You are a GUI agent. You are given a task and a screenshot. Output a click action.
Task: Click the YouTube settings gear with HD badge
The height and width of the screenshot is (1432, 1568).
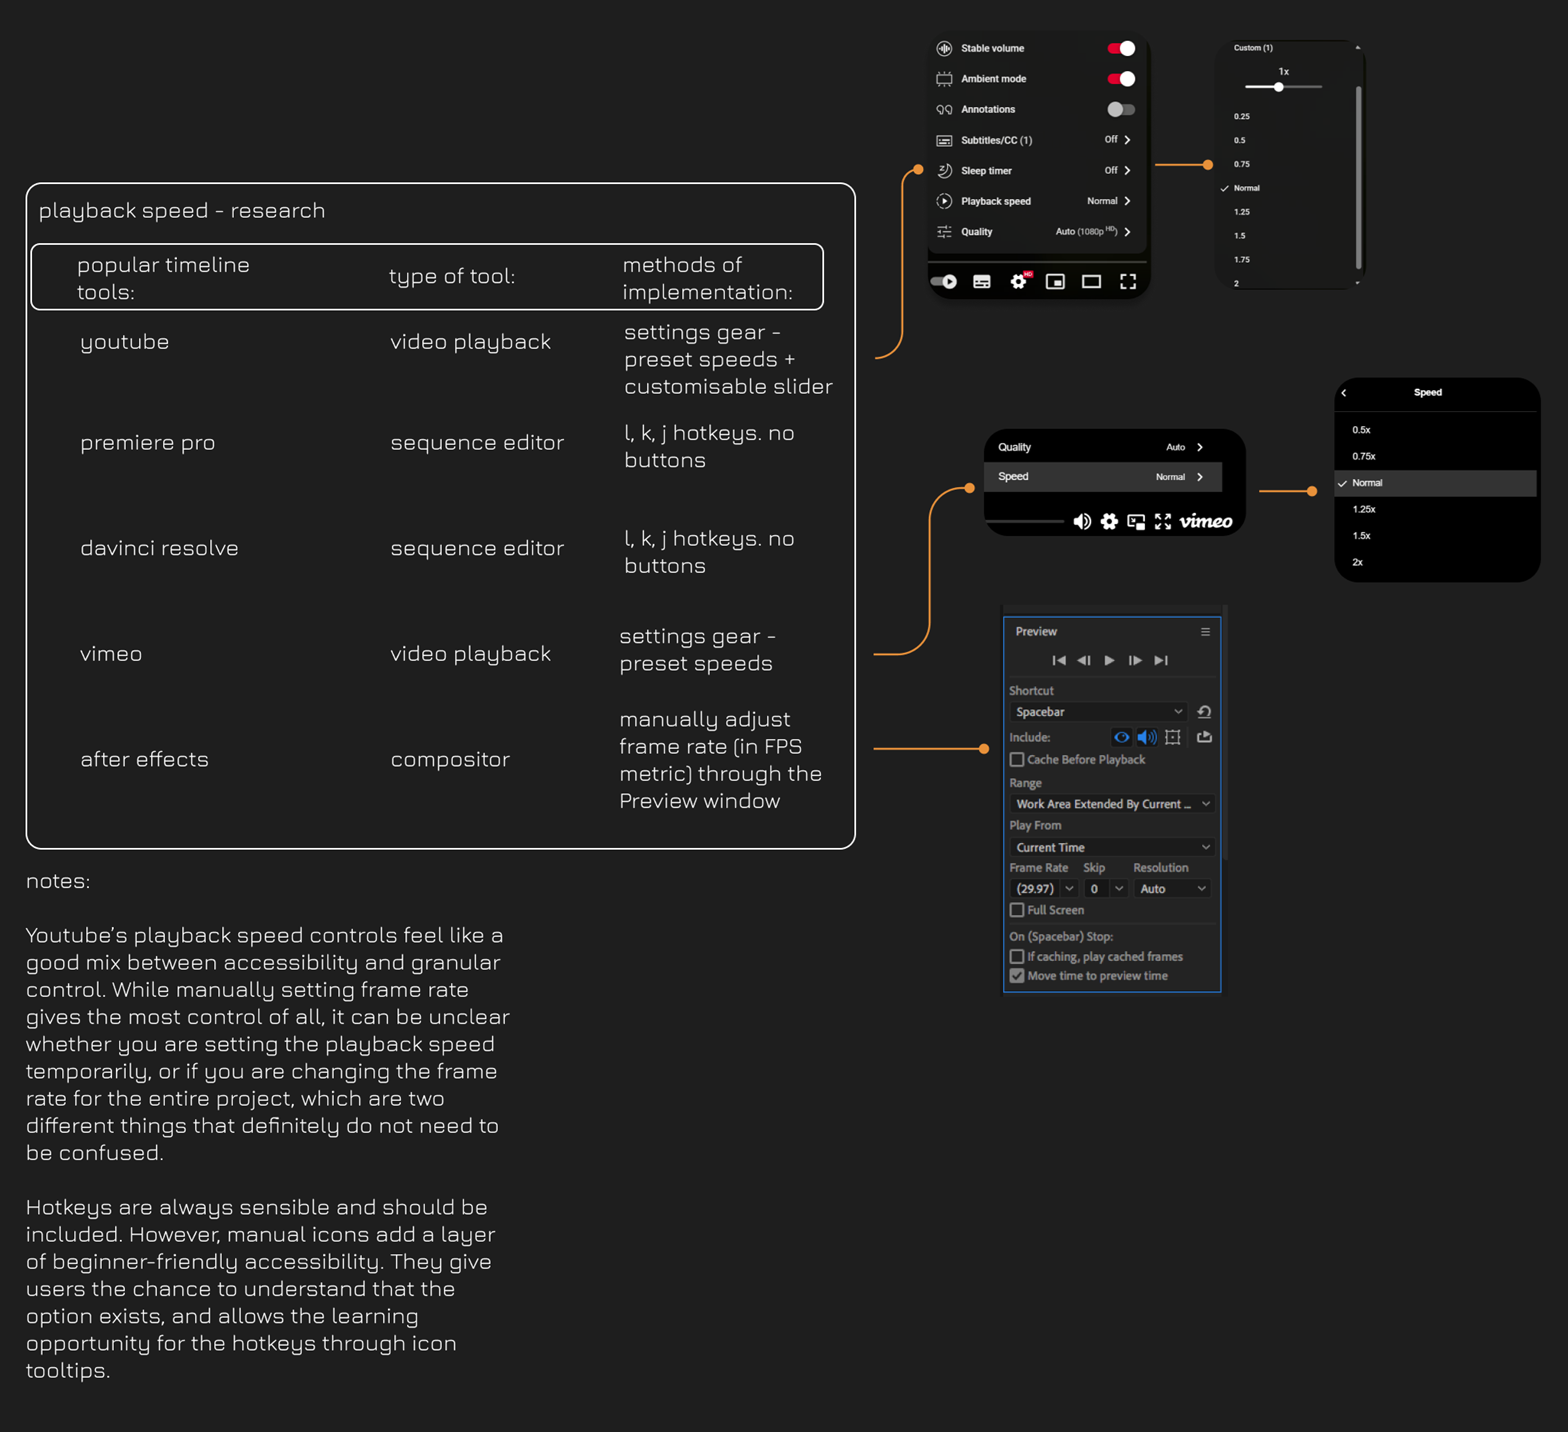1018,282
